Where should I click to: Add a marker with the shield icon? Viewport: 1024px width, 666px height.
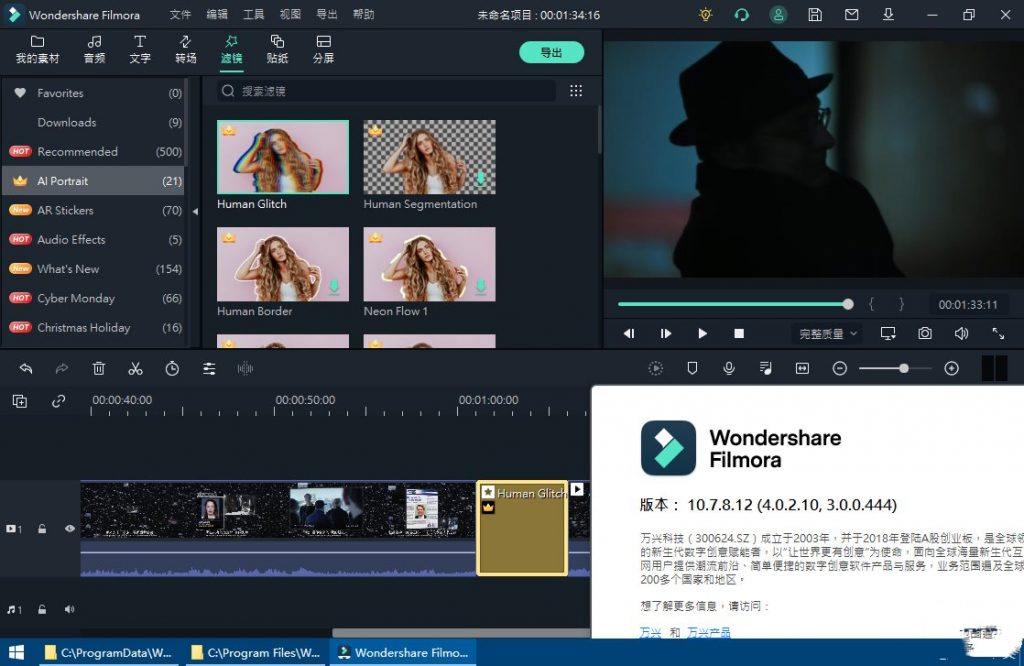(x=692, y=368)
